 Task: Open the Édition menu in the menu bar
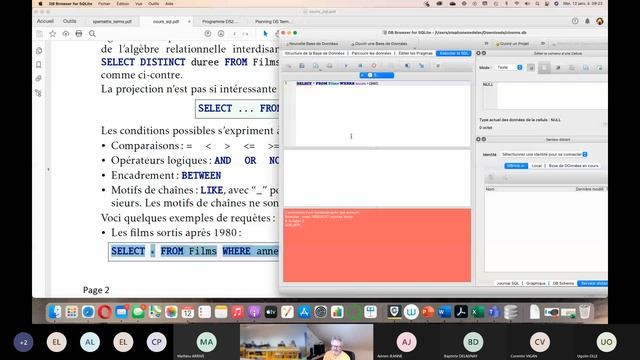coord(122,4)
